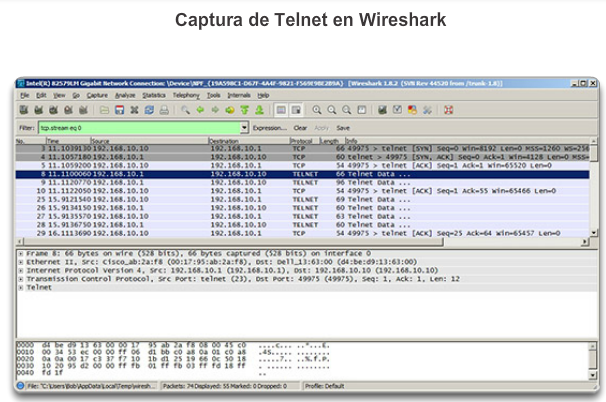The image size is (606, 402).
Task: Select packet 10 ACK row
Action: coord(302,191)
